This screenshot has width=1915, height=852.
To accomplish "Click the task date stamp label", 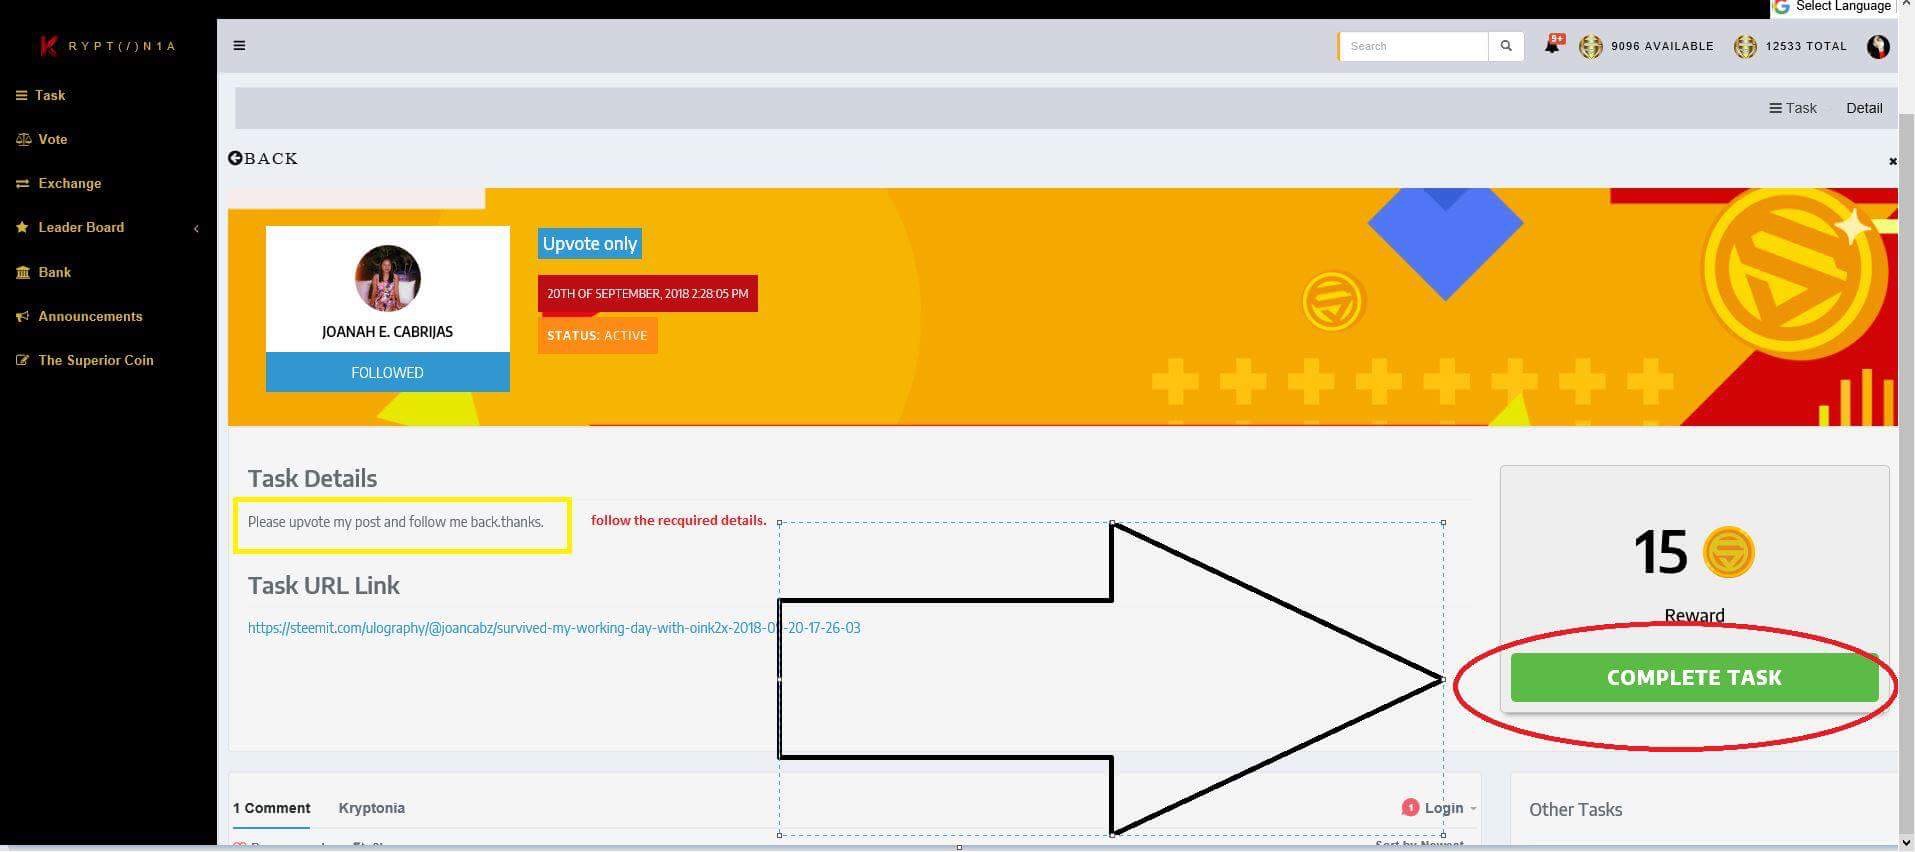I will coord(648,294).
